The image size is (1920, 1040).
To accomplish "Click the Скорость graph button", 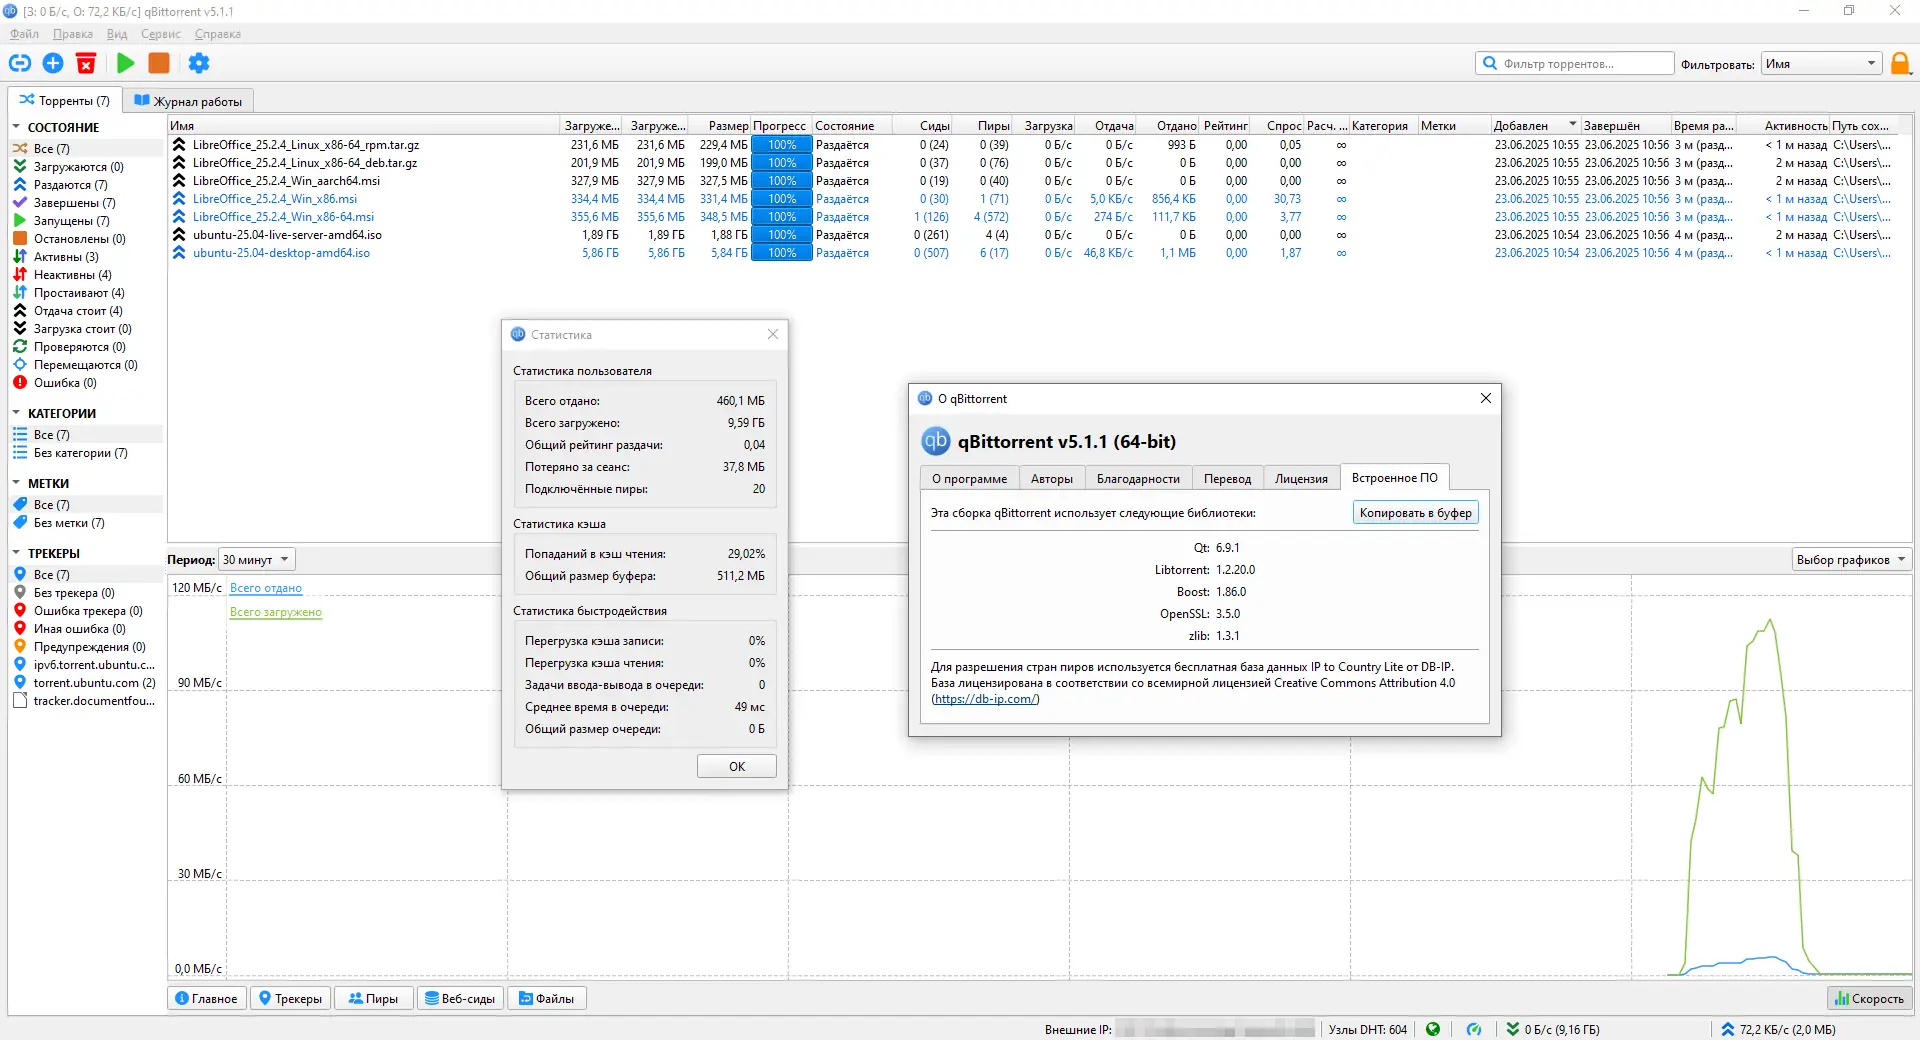I will 1869,998.
